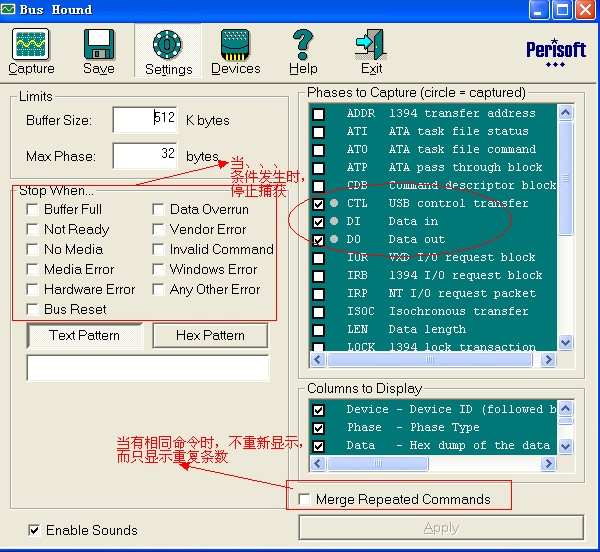The width and height of the screenshot is (600, 552).
Task: Click the Hex Pattern button
Action: [x=210, y=335]
